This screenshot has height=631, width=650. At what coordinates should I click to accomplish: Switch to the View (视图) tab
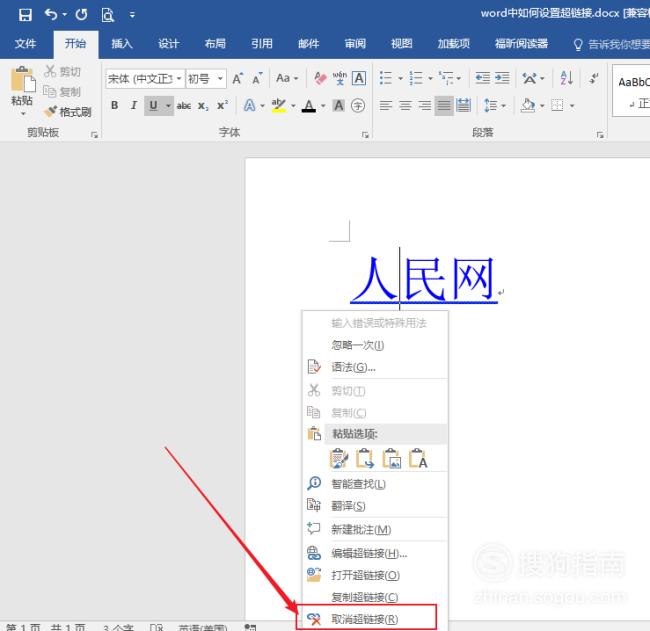(x=402, y=44)
